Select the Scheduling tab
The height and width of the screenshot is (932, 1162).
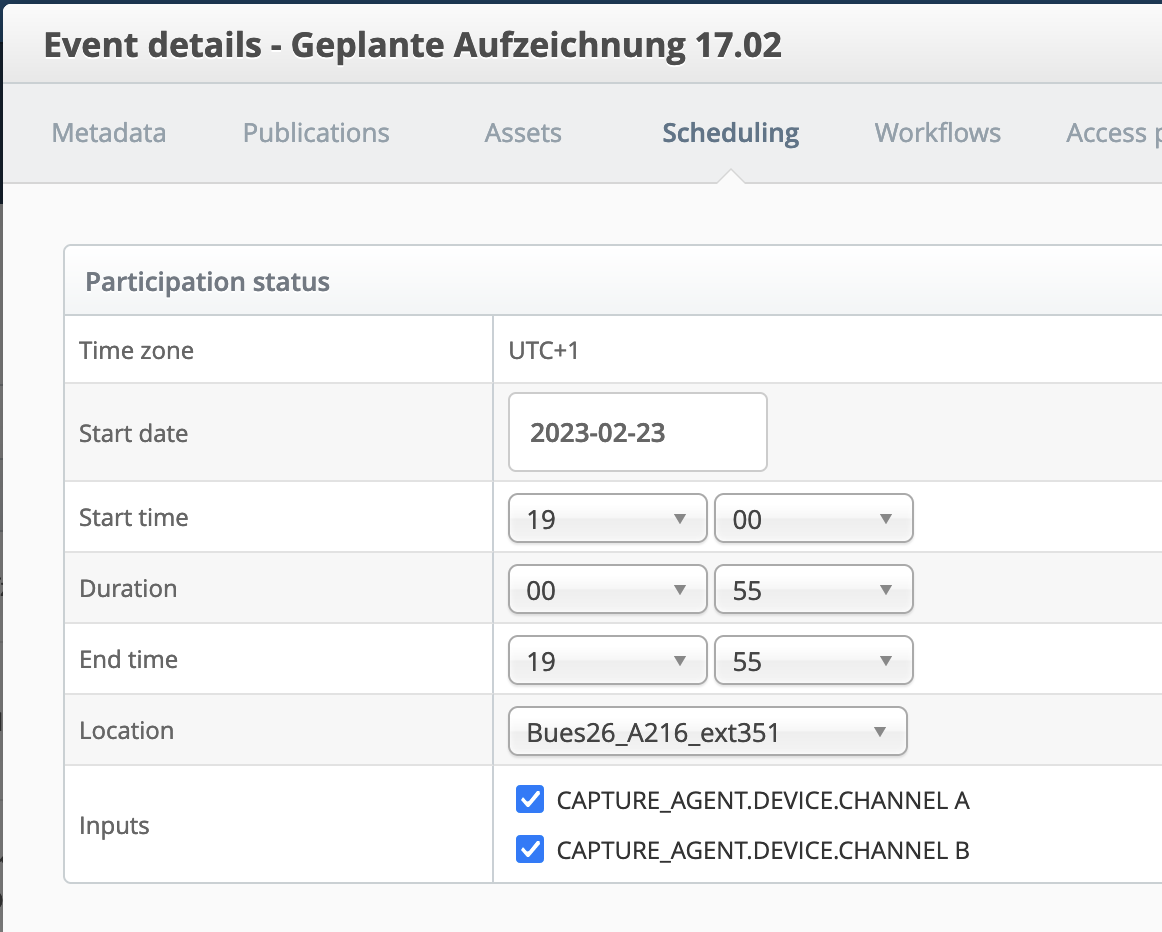pos(729,133)
